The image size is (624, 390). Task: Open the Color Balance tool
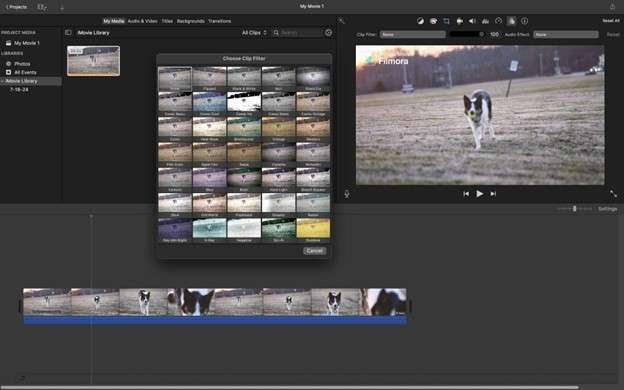point(420,21)
